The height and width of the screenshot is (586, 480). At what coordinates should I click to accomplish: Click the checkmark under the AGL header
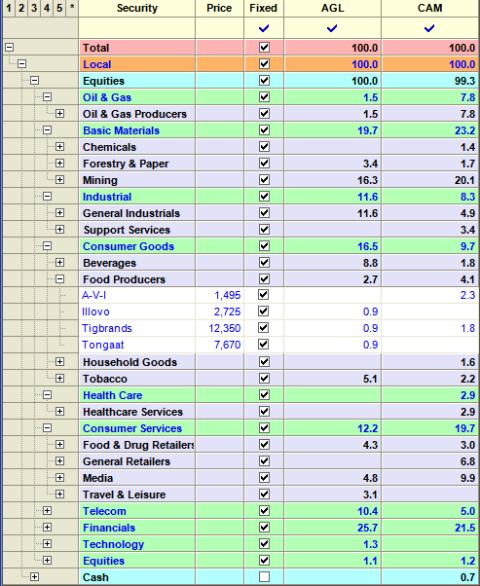click(332, 28)
